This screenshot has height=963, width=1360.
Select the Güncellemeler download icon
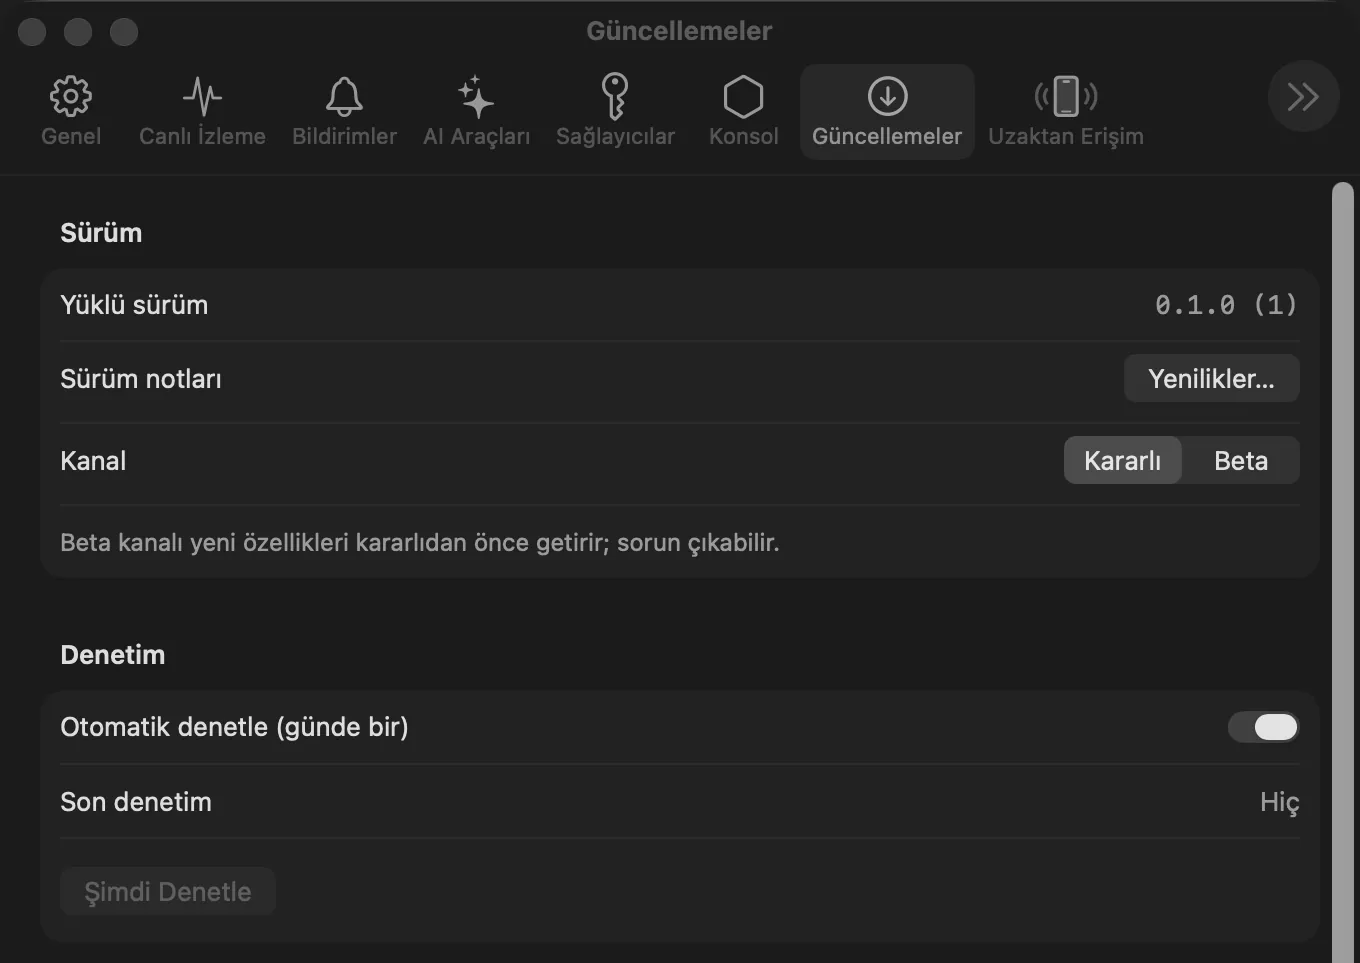[x=887, y=97]
